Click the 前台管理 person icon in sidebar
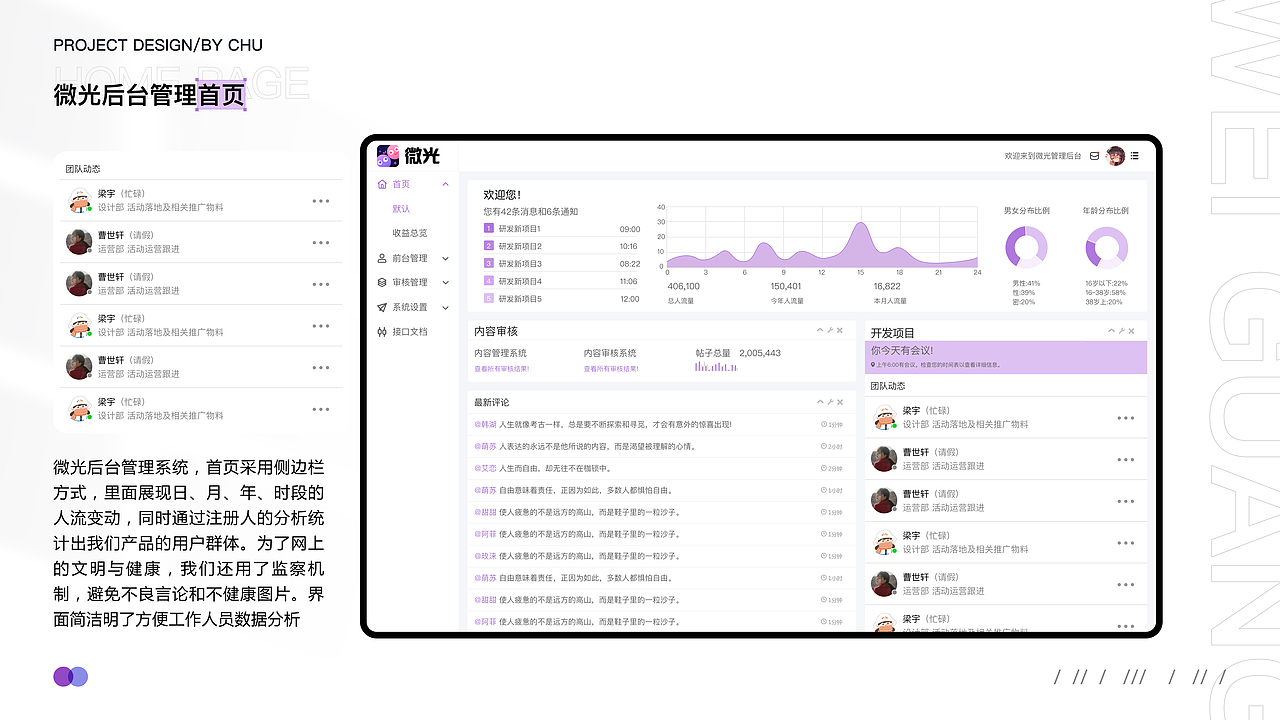Screen dimensions: 1280x720 point(381,257)
